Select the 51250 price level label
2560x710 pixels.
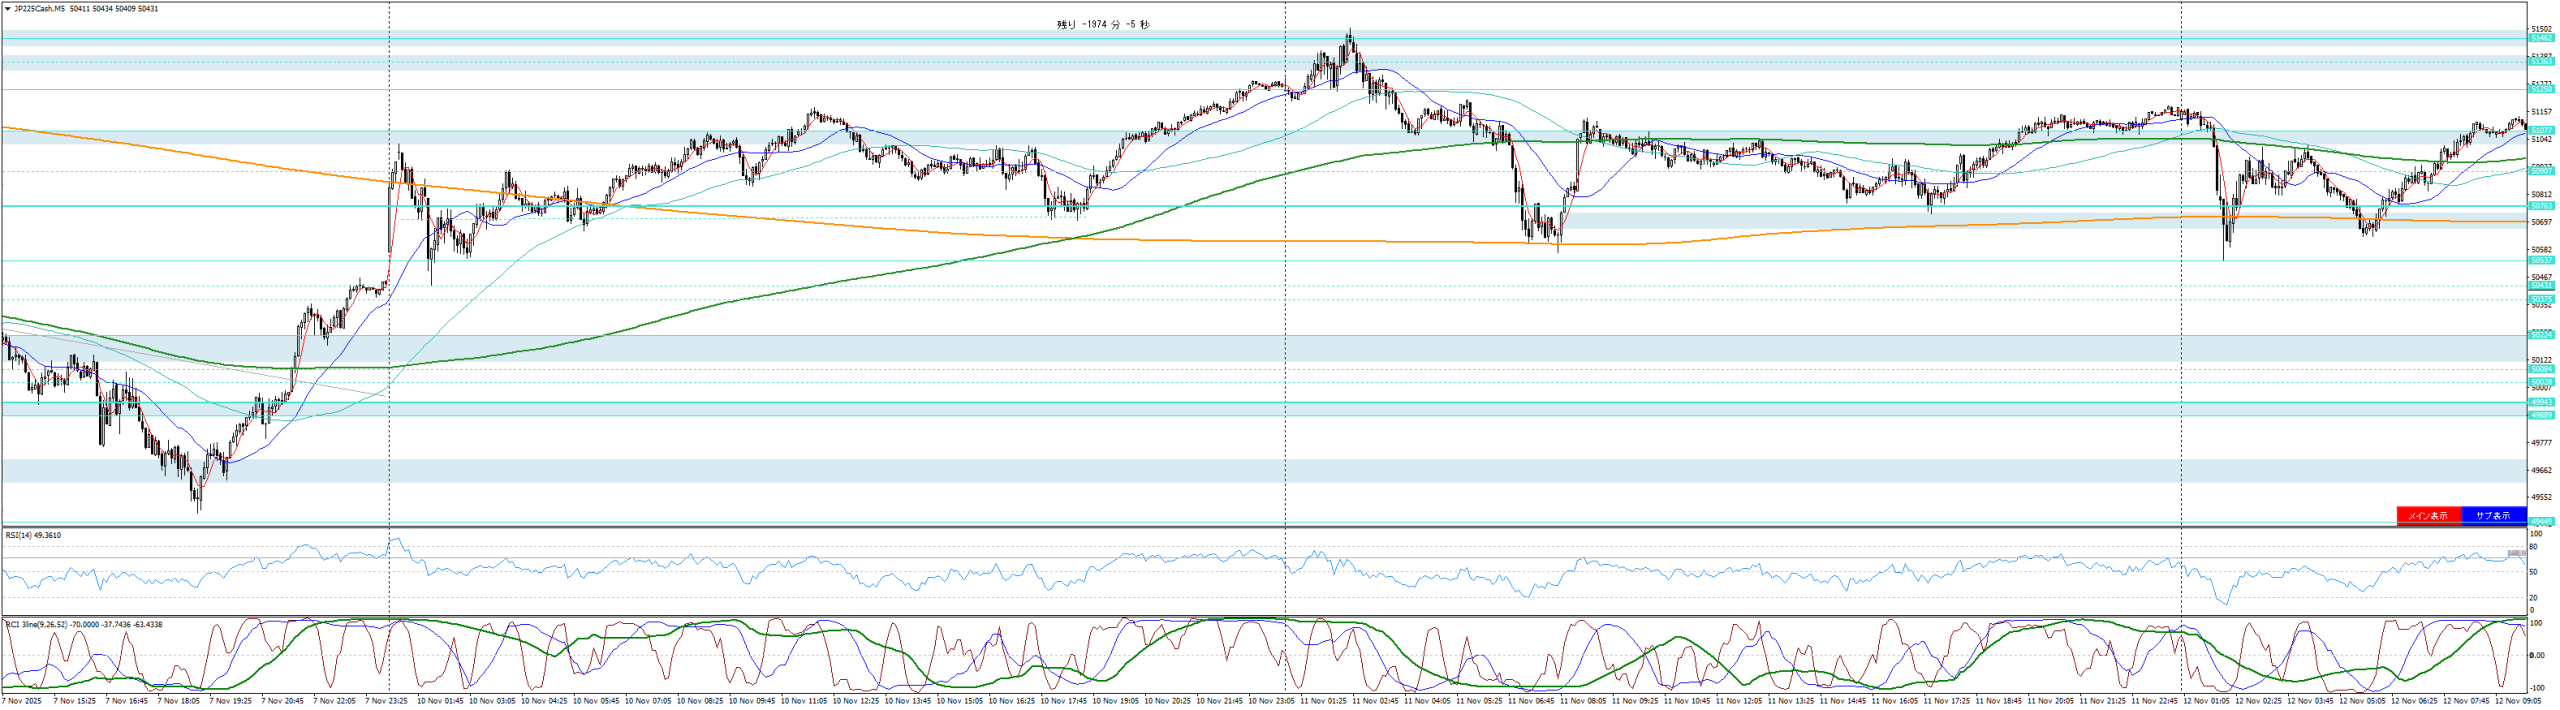(2541, 90)
